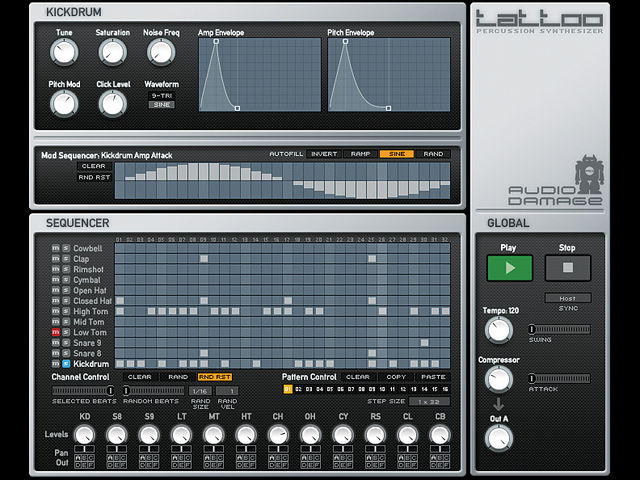Solo the Cymbal track

click(66, 280)
